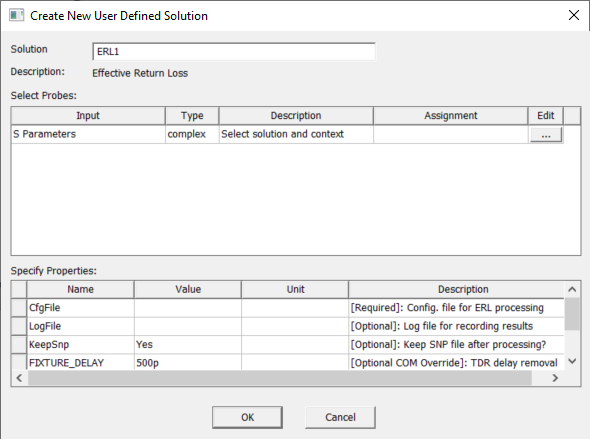This screenshot has height=439, width=590.
Task: Click the FIXTURE_DELAY value '500p'
Action: pyautogui.click(x=188, y=363)
